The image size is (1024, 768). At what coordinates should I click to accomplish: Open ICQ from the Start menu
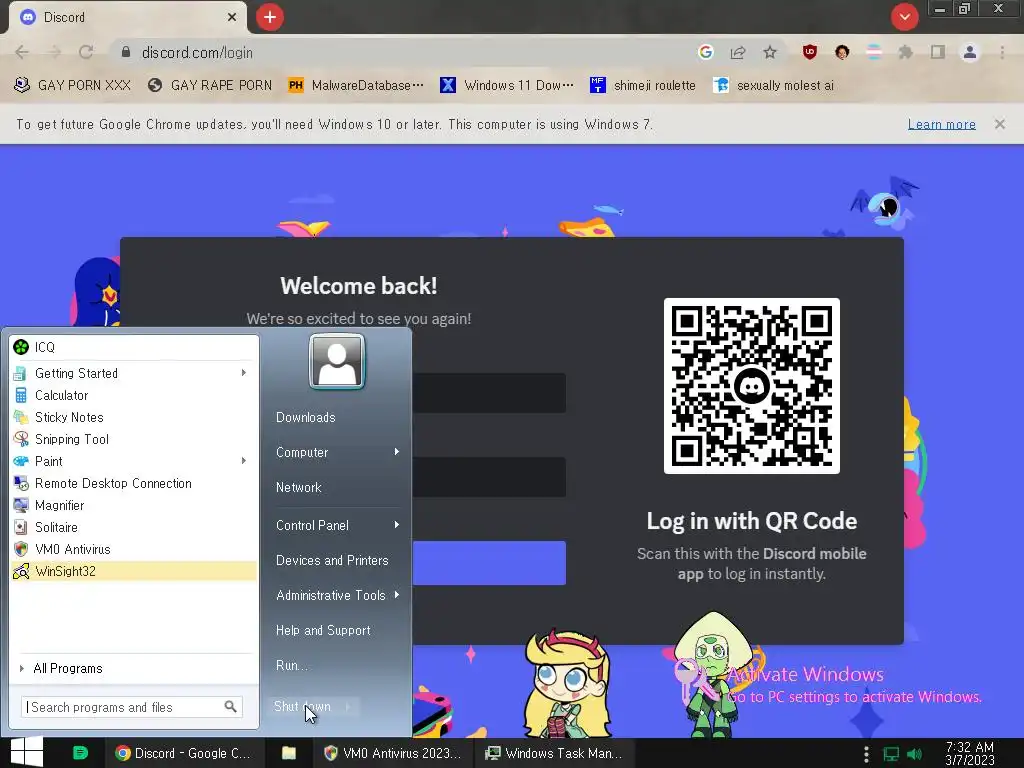134,347
